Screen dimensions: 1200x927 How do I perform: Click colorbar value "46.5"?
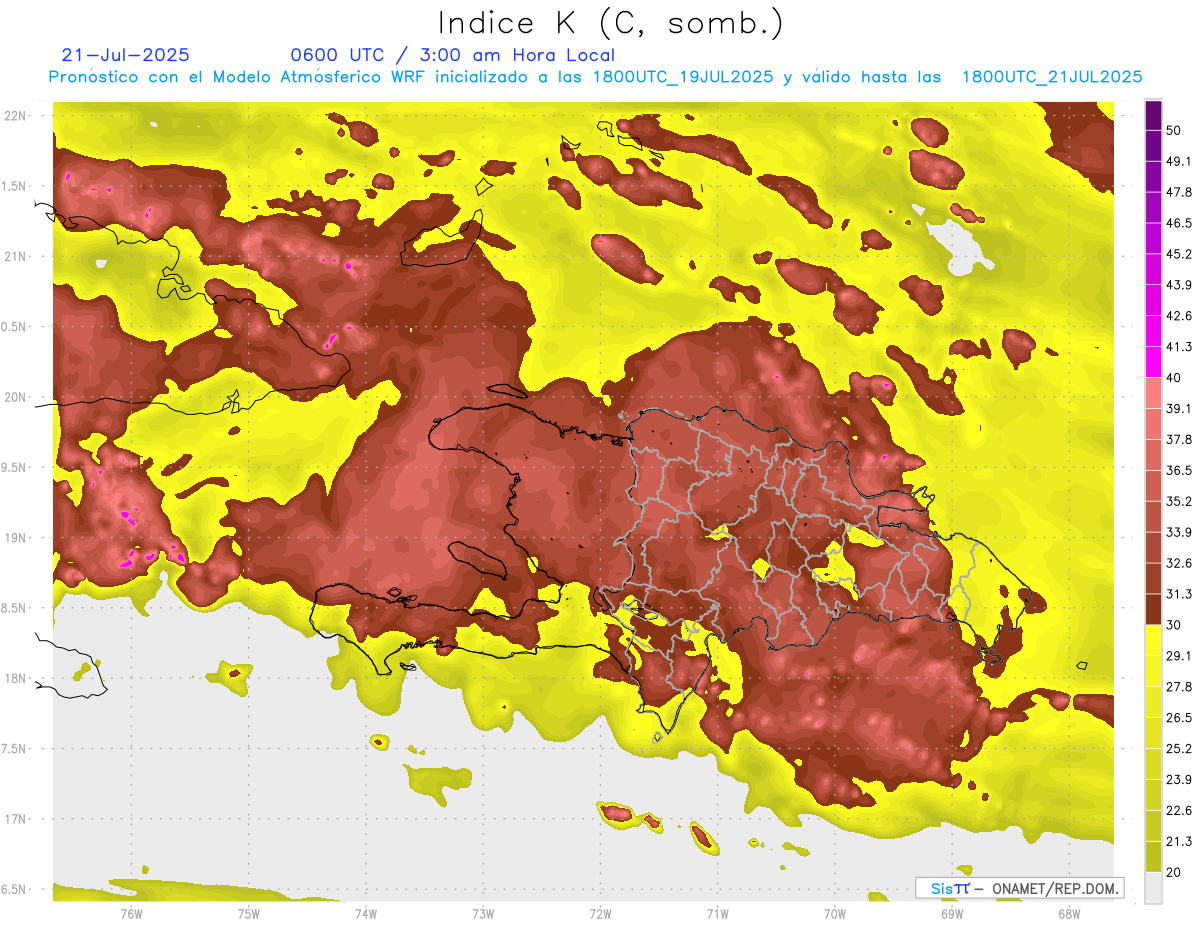1179,222
